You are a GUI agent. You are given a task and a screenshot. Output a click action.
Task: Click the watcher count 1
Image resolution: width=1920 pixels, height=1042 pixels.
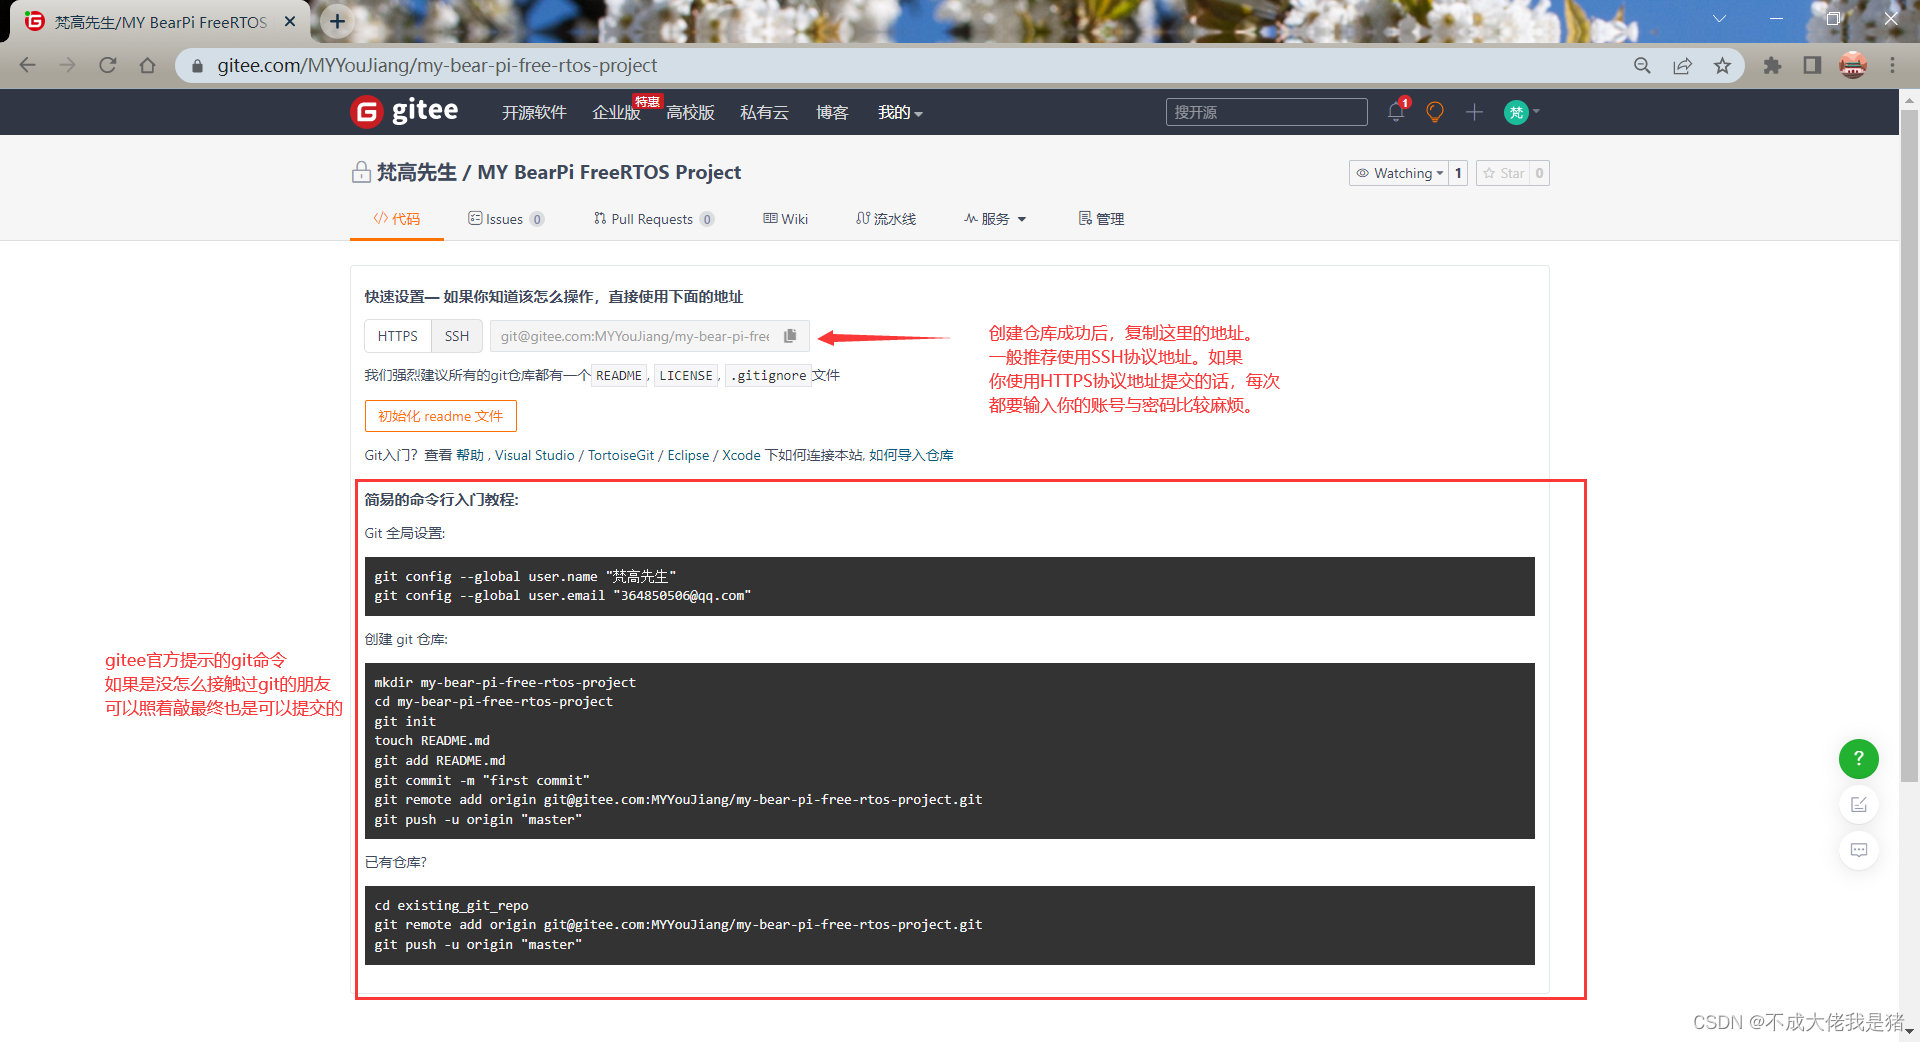point(1458,173)
